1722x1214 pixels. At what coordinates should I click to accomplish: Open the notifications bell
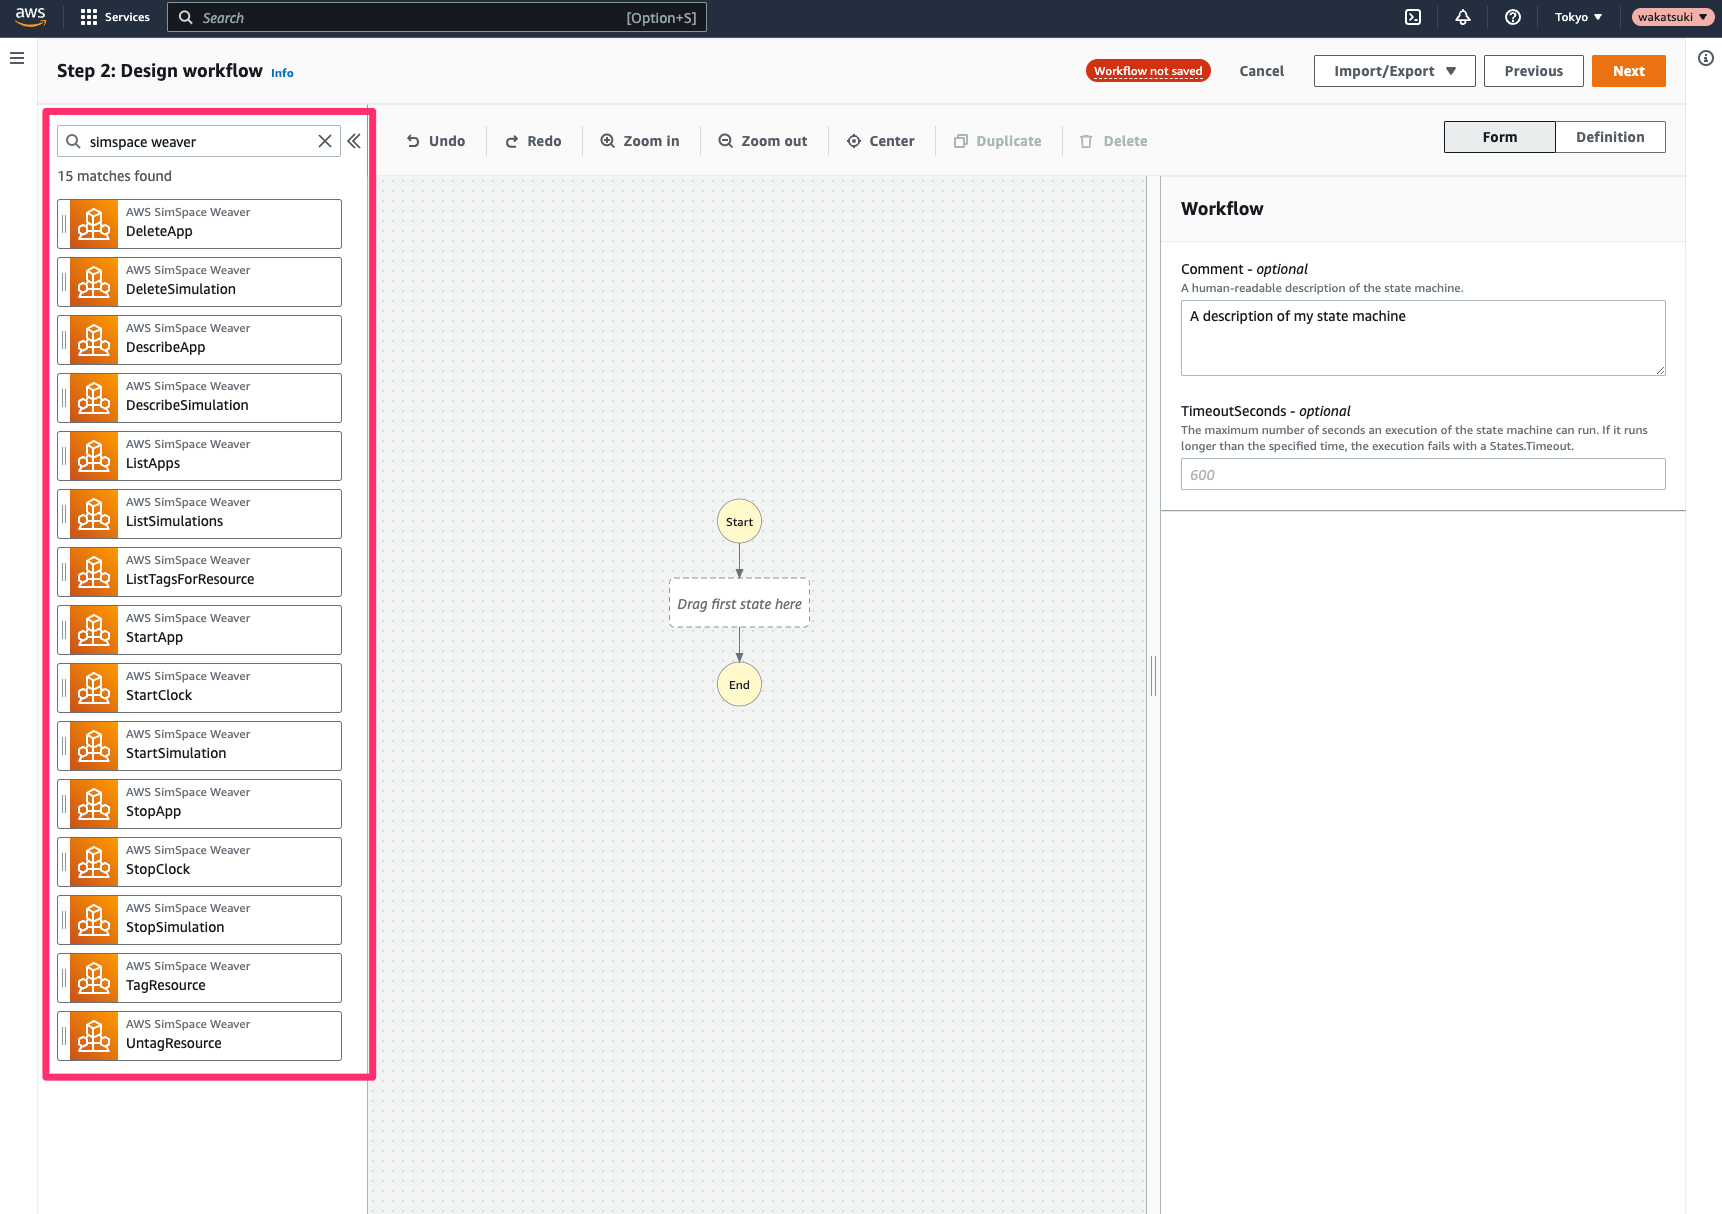(1463, 17)
